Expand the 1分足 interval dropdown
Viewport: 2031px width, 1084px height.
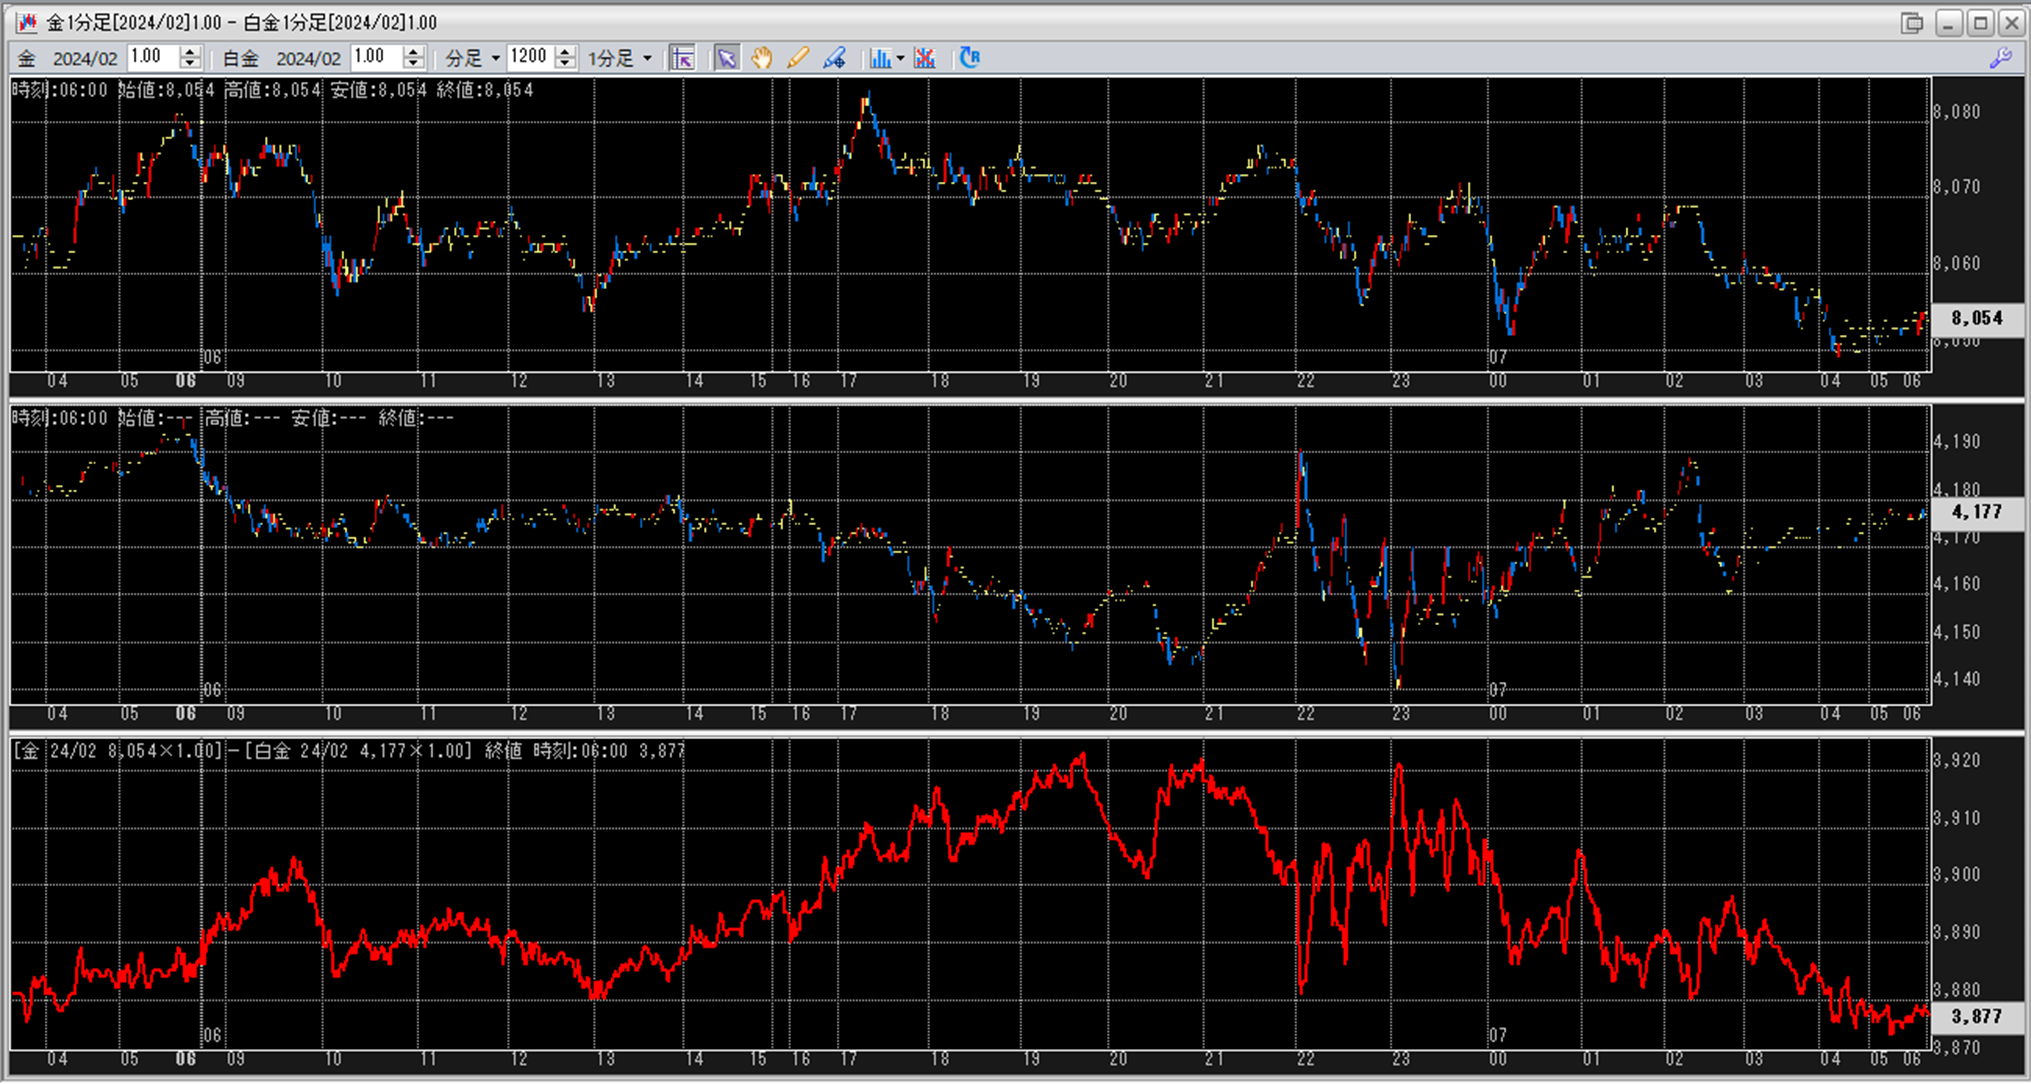pos(620,58)
